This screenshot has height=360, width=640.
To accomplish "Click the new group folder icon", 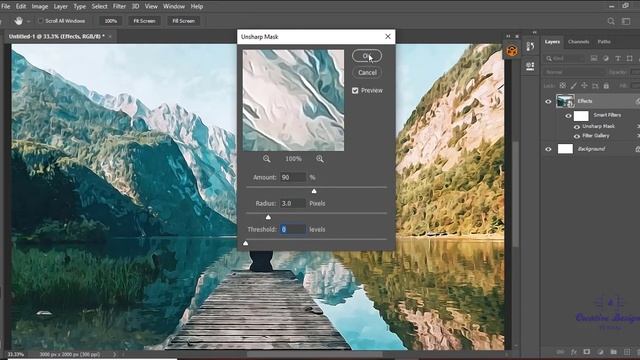I will 613,351.
